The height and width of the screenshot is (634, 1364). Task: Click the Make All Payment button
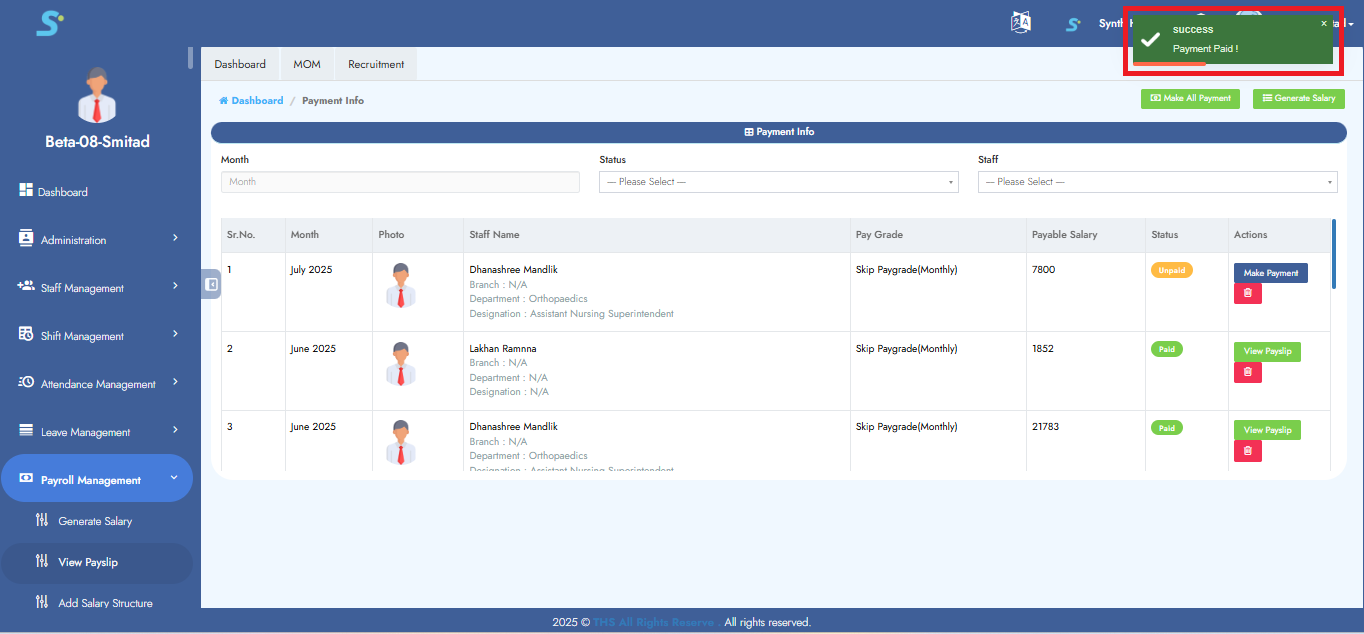pyautogui.click(x=1190, y=98)
